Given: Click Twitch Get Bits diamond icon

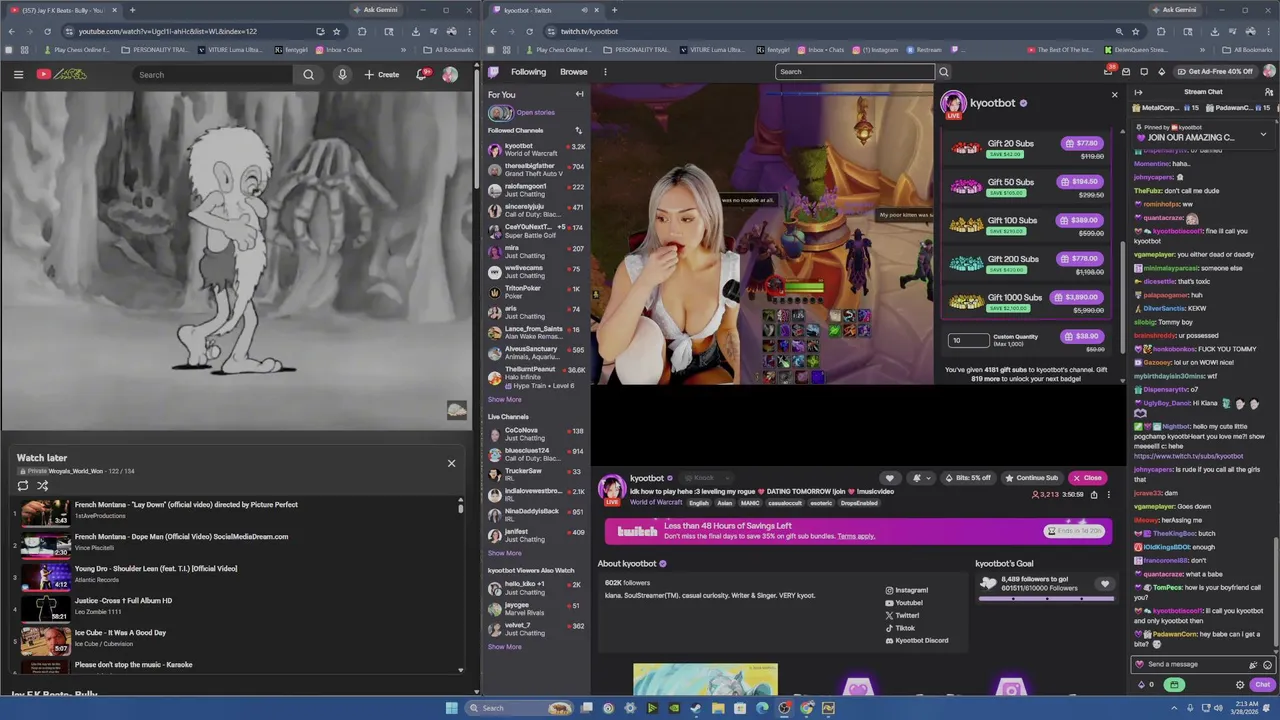Looking at the screenshot, I should point(1161,72).
